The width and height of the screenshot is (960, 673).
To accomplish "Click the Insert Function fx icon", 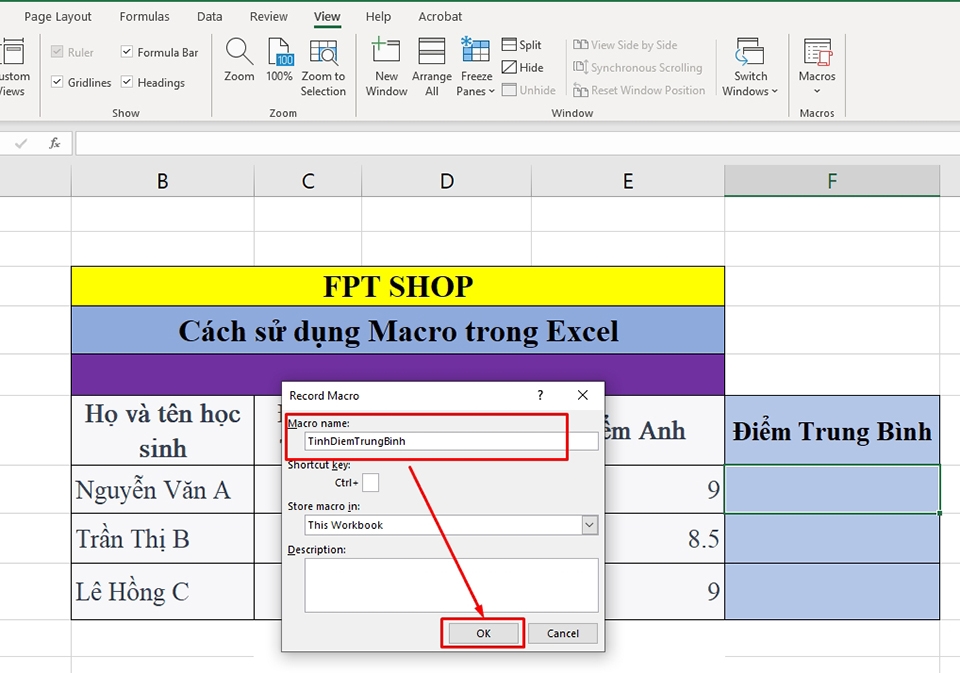I will (54, 143).
